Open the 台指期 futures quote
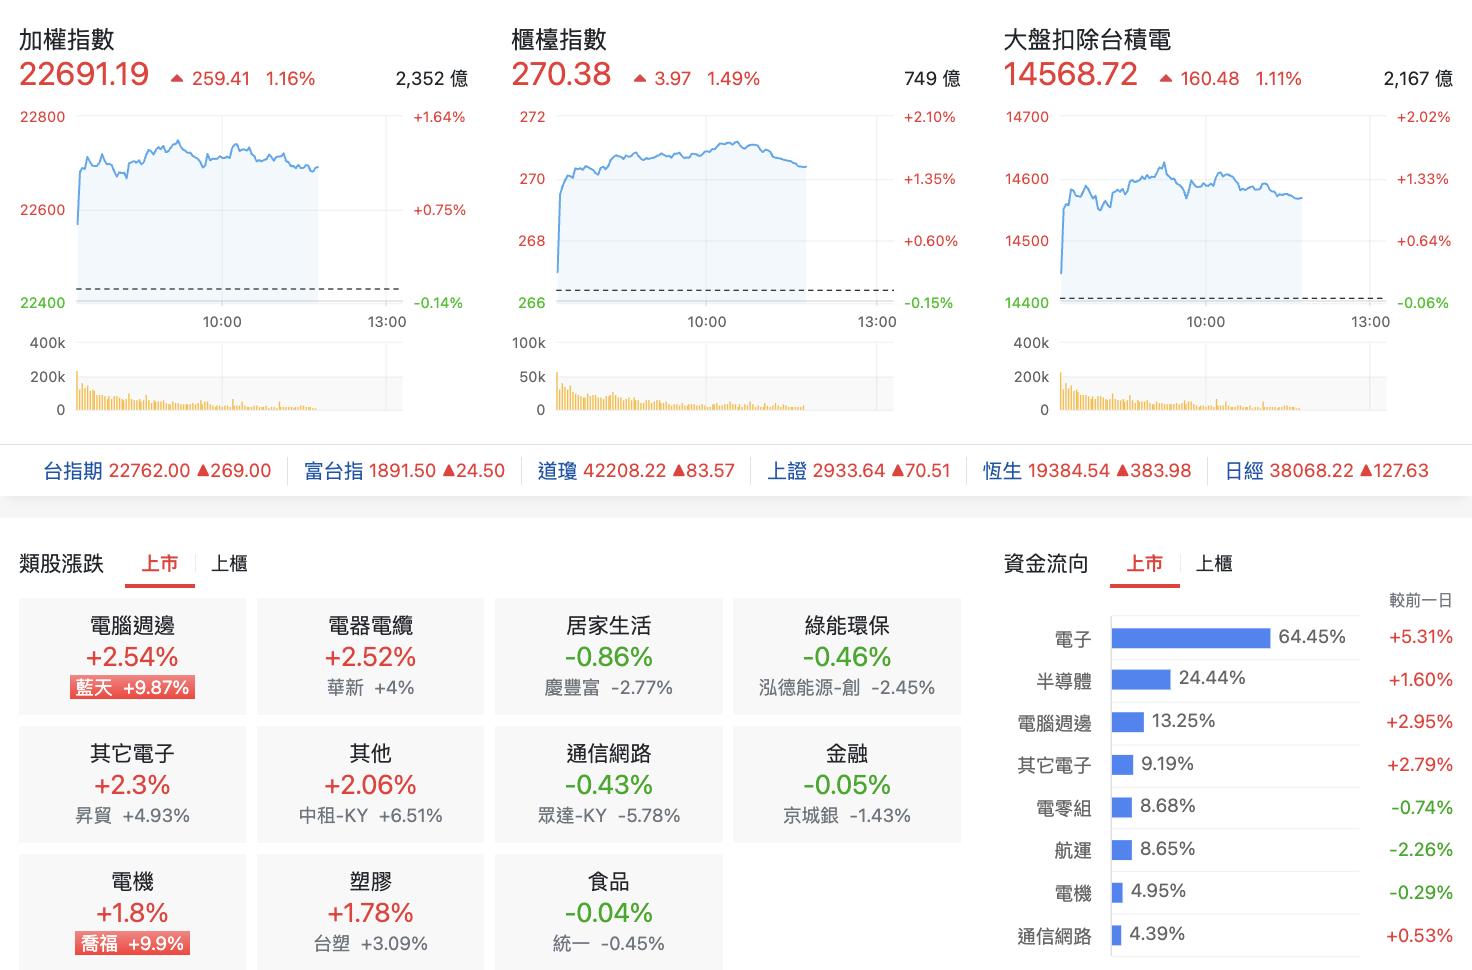This screenshot has height=970, width=1472. tap(157, 471)
